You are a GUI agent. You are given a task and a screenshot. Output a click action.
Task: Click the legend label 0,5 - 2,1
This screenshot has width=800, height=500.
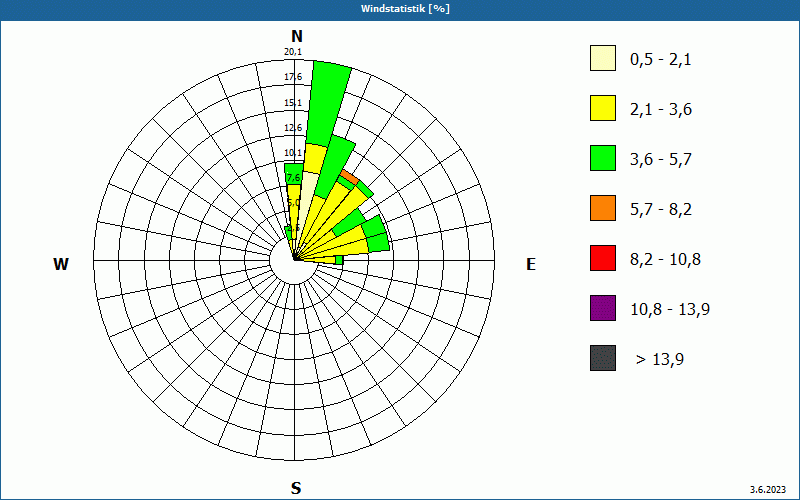[661, 60]
